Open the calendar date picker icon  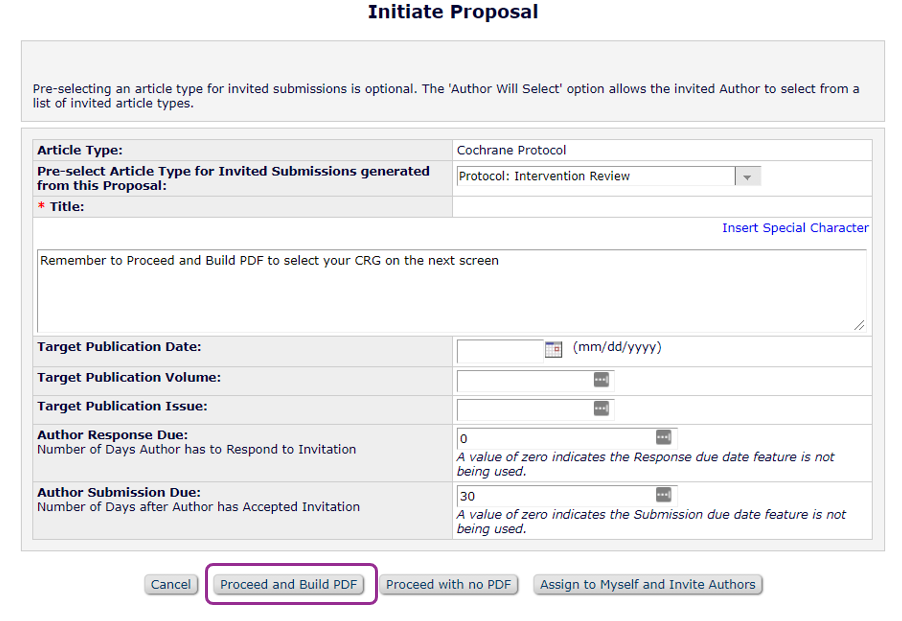coord(553,349)
